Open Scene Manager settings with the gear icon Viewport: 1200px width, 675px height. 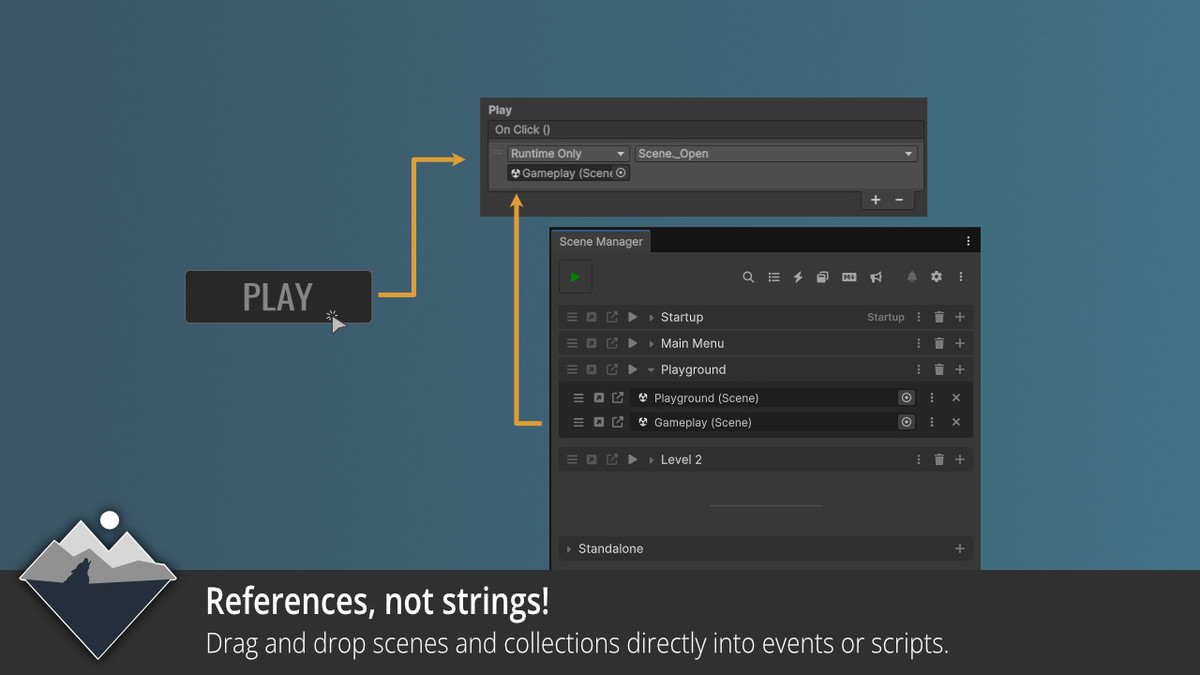pos(935,277)
